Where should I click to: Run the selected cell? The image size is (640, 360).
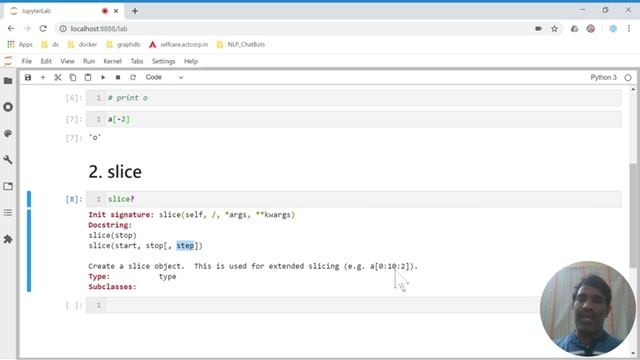click(103, 77)
